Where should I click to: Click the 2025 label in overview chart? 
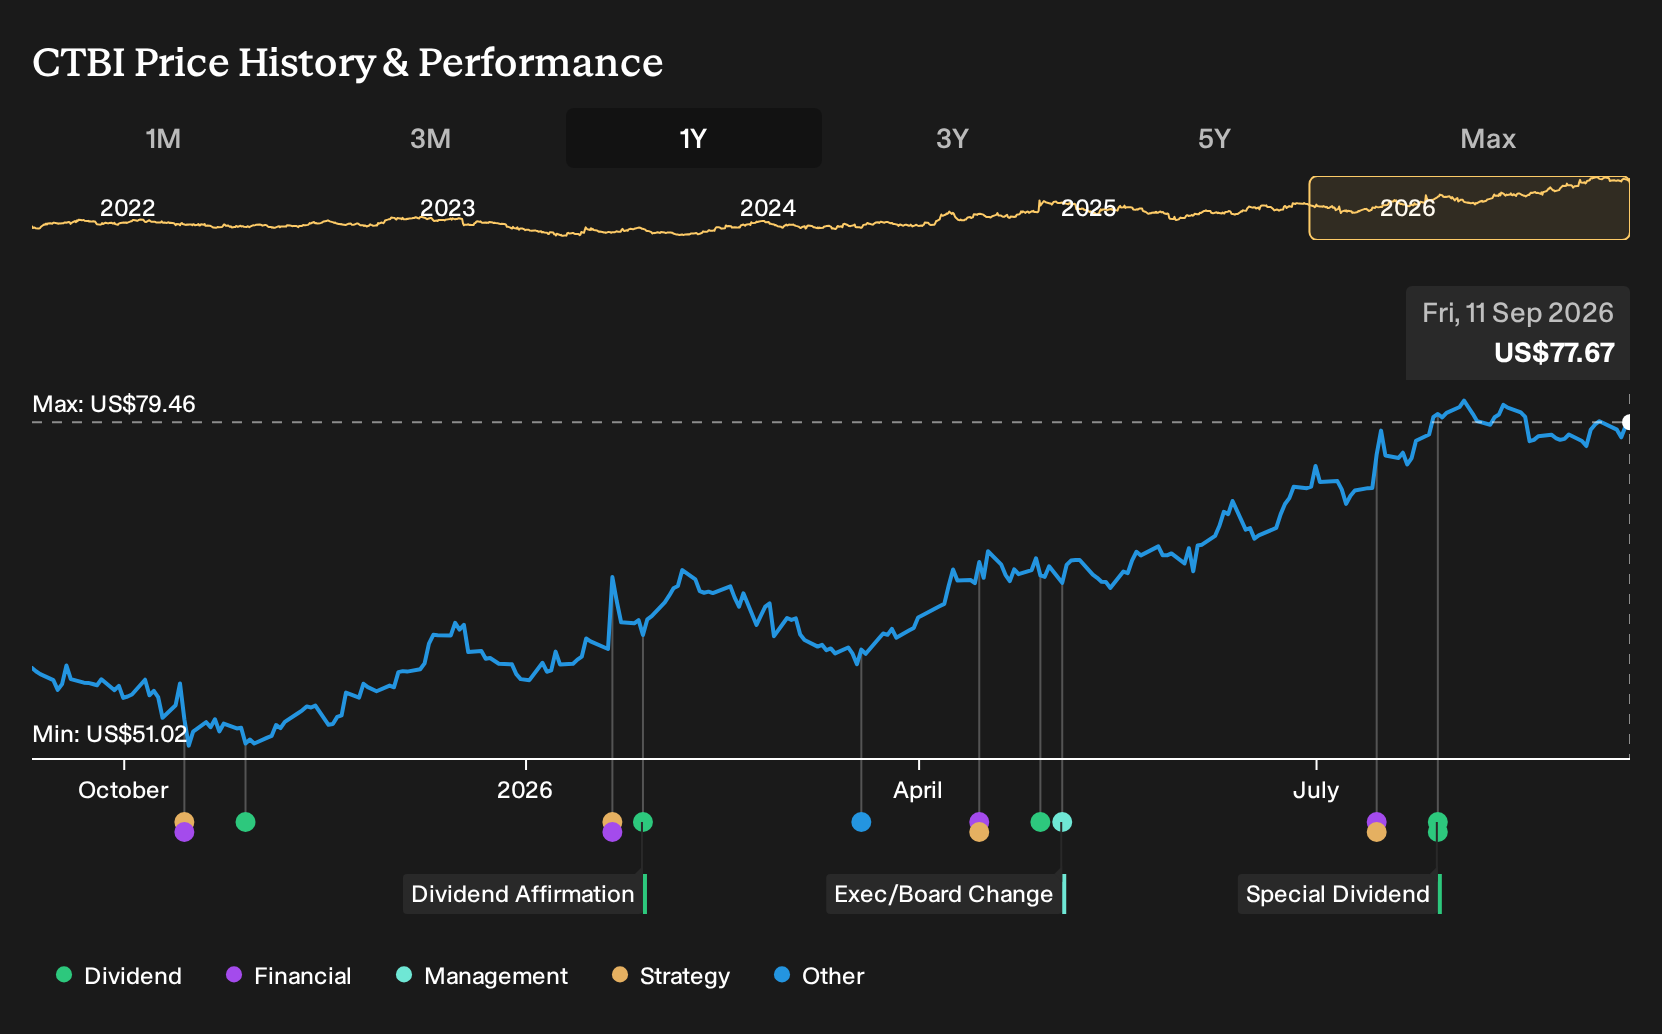pyautogui.click(x=1088, y=208)
